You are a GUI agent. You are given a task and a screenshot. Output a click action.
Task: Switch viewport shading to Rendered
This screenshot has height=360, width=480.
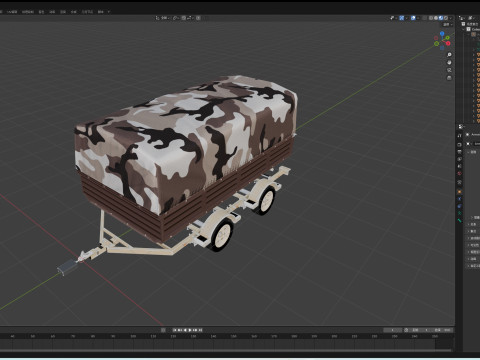[446, 18]
